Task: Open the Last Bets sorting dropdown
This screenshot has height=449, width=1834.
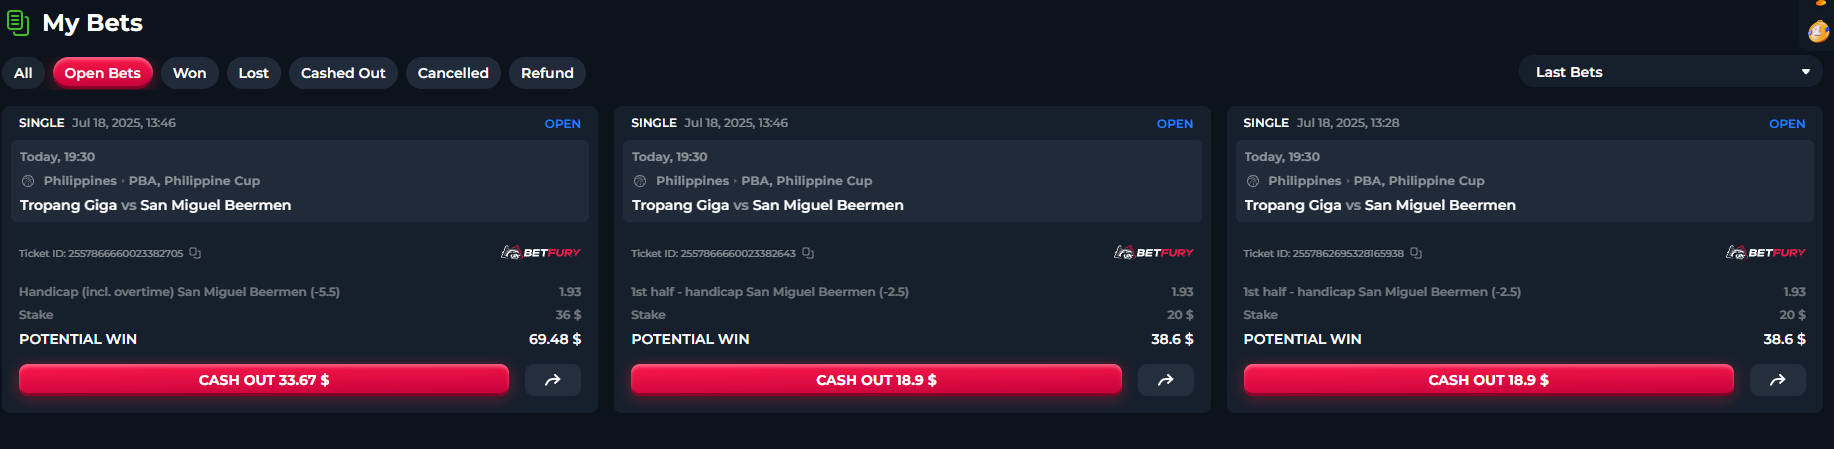Action: tap(1671, 72)
